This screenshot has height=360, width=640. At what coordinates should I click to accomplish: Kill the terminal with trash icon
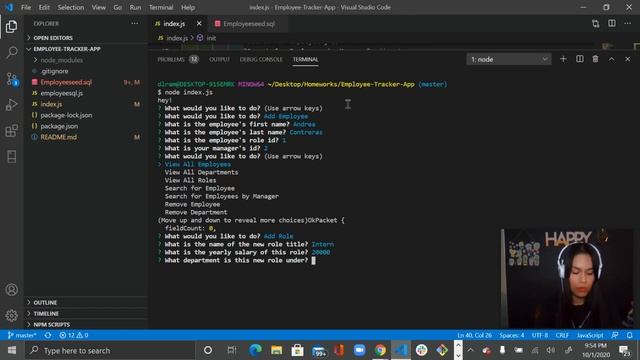596,59
